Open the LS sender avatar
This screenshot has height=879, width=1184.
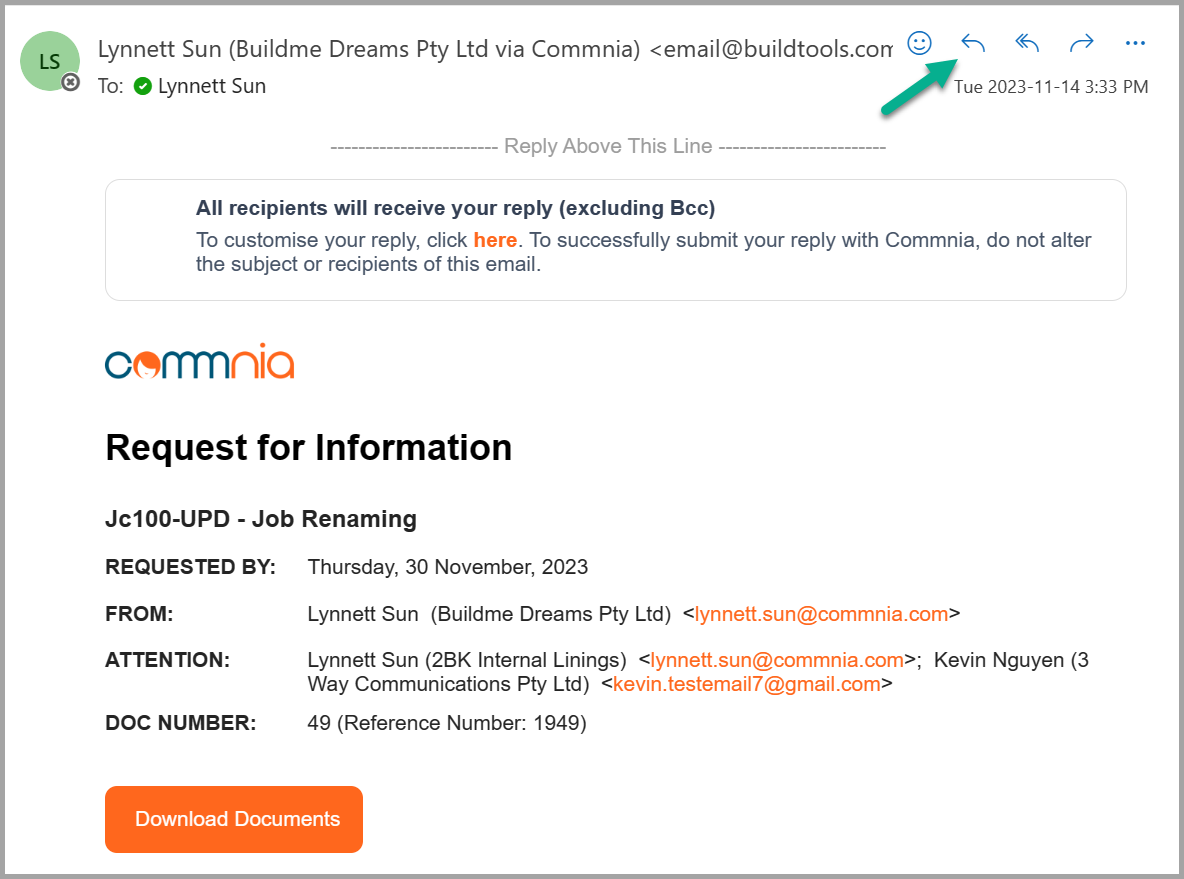(50, 61)
